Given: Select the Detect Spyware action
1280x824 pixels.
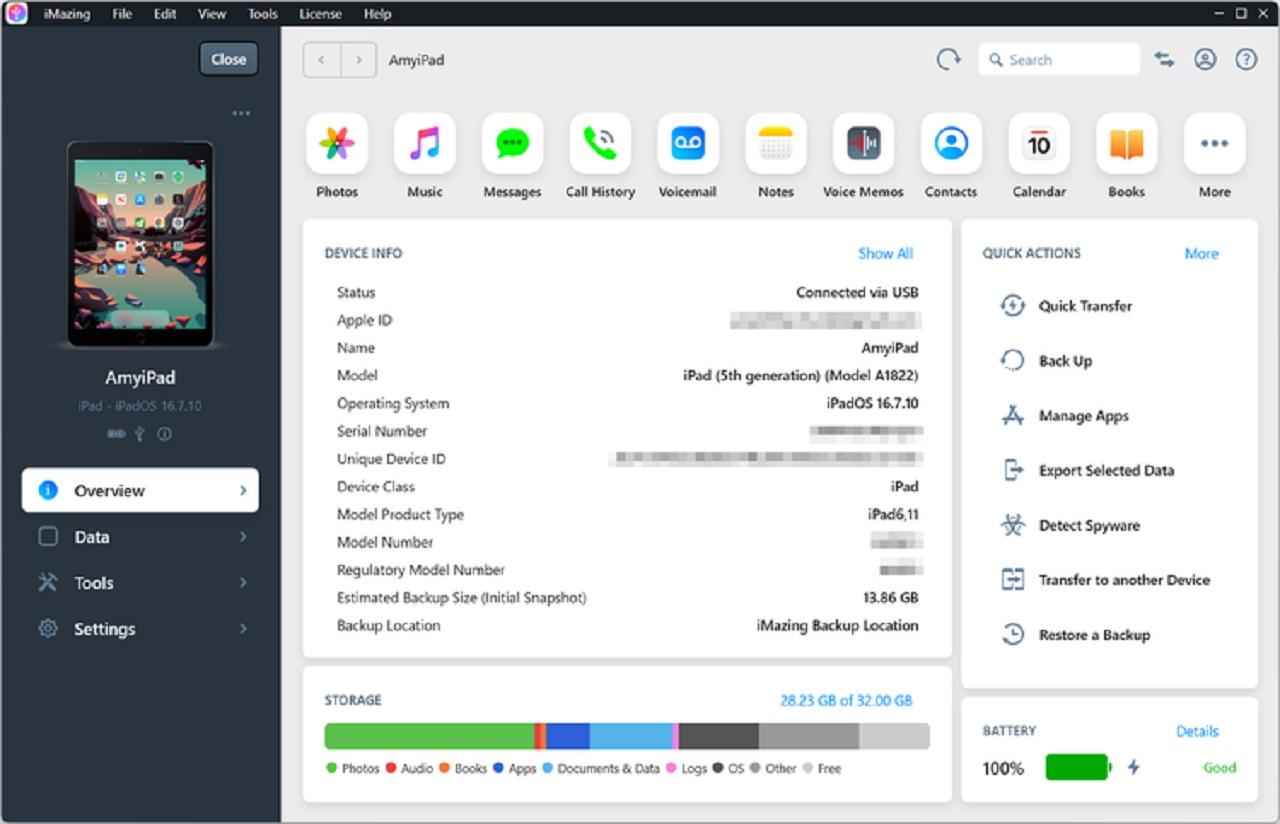Looking at the screenshot, I should (1088, 525).
